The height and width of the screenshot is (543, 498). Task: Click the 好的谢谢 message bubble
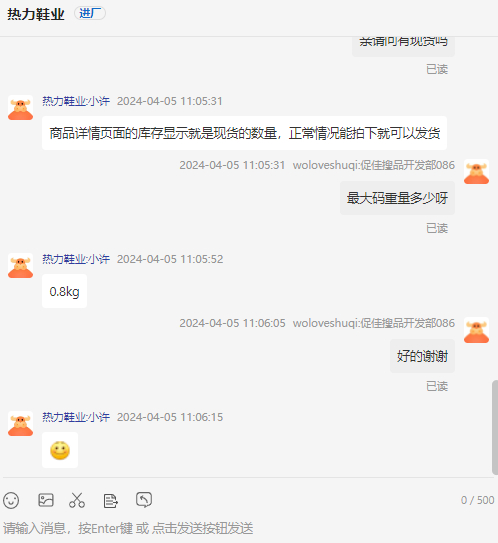[422, 356]
